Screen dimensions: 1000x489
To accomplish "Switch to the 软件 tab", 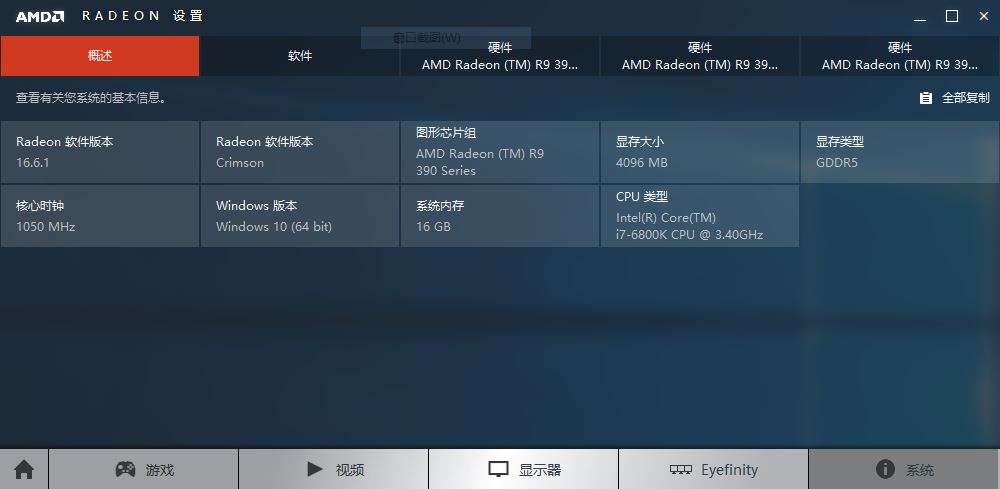I will [x=300, y=56].
